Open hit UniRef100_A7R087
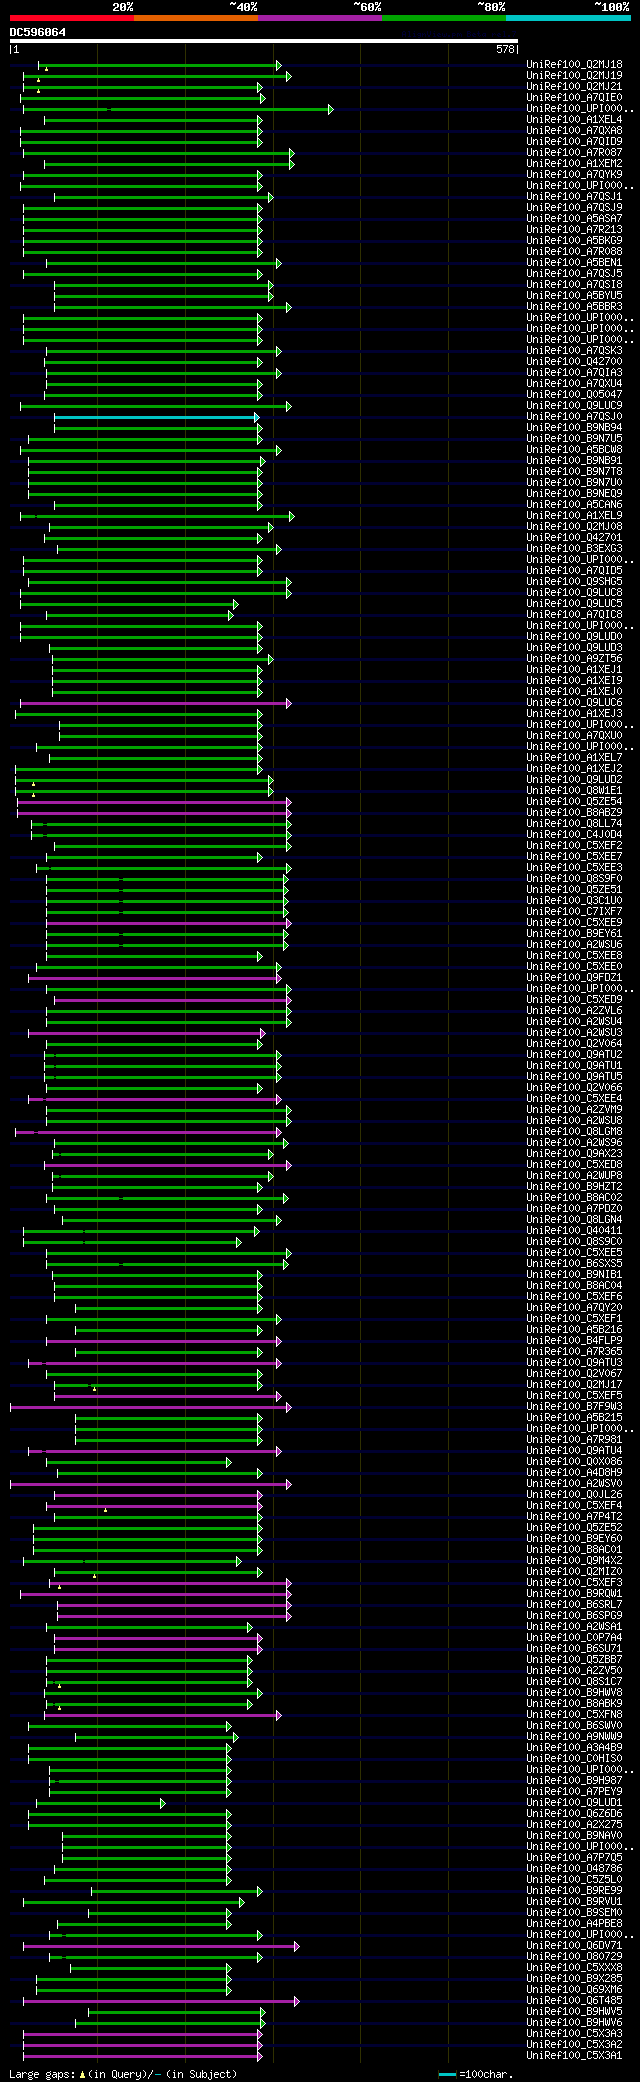The width and height of the screenshot is (640, 2082). (574, 153)
